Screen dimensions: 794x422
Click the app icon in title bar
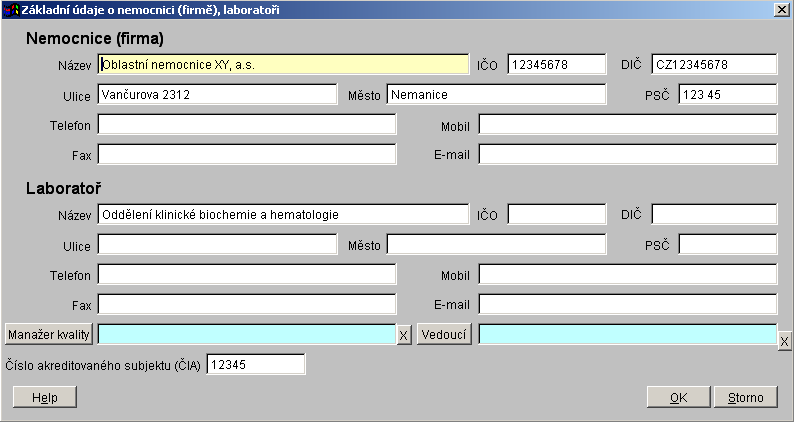click(11, 9)
